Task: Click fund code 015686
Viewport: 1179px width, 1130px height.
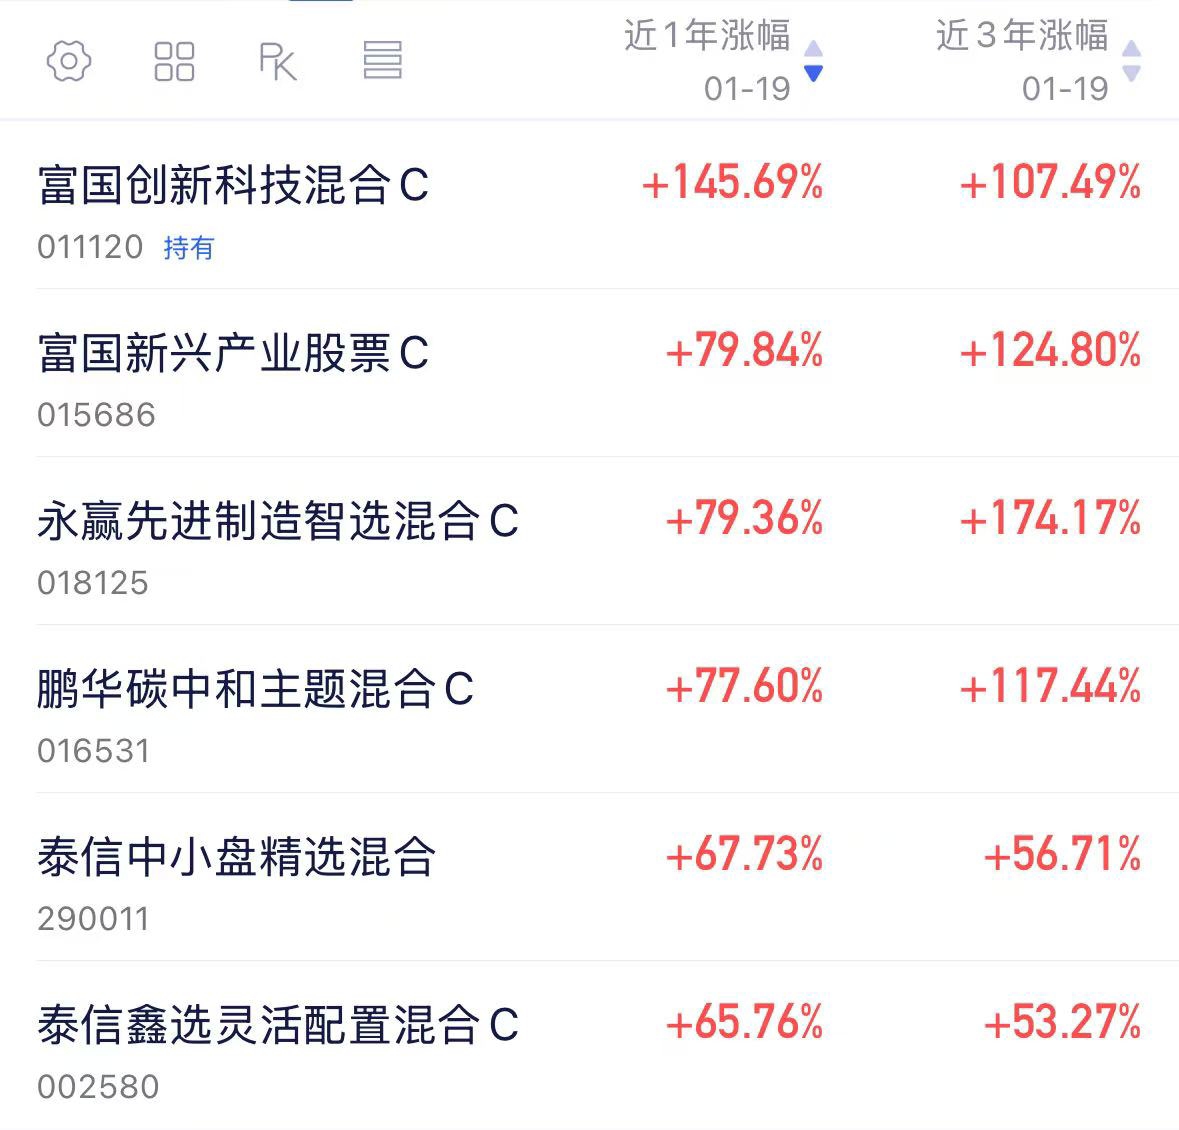Action: point(96,415)
